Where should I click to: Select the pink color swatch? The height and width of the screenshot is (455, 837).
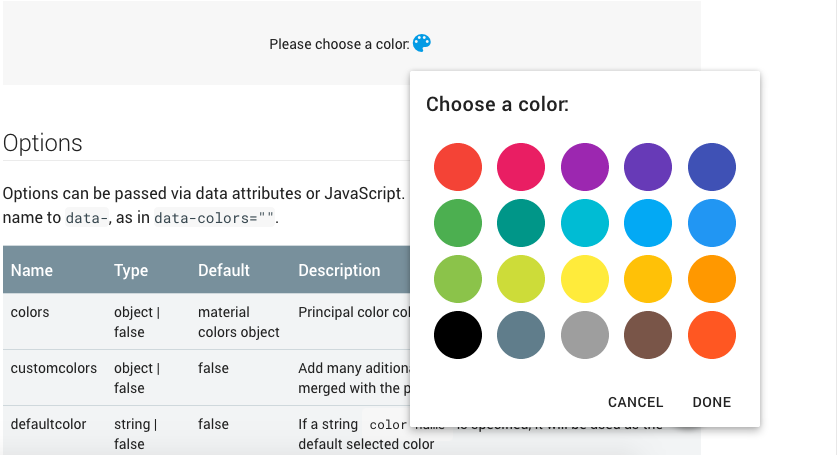point(521,167)
